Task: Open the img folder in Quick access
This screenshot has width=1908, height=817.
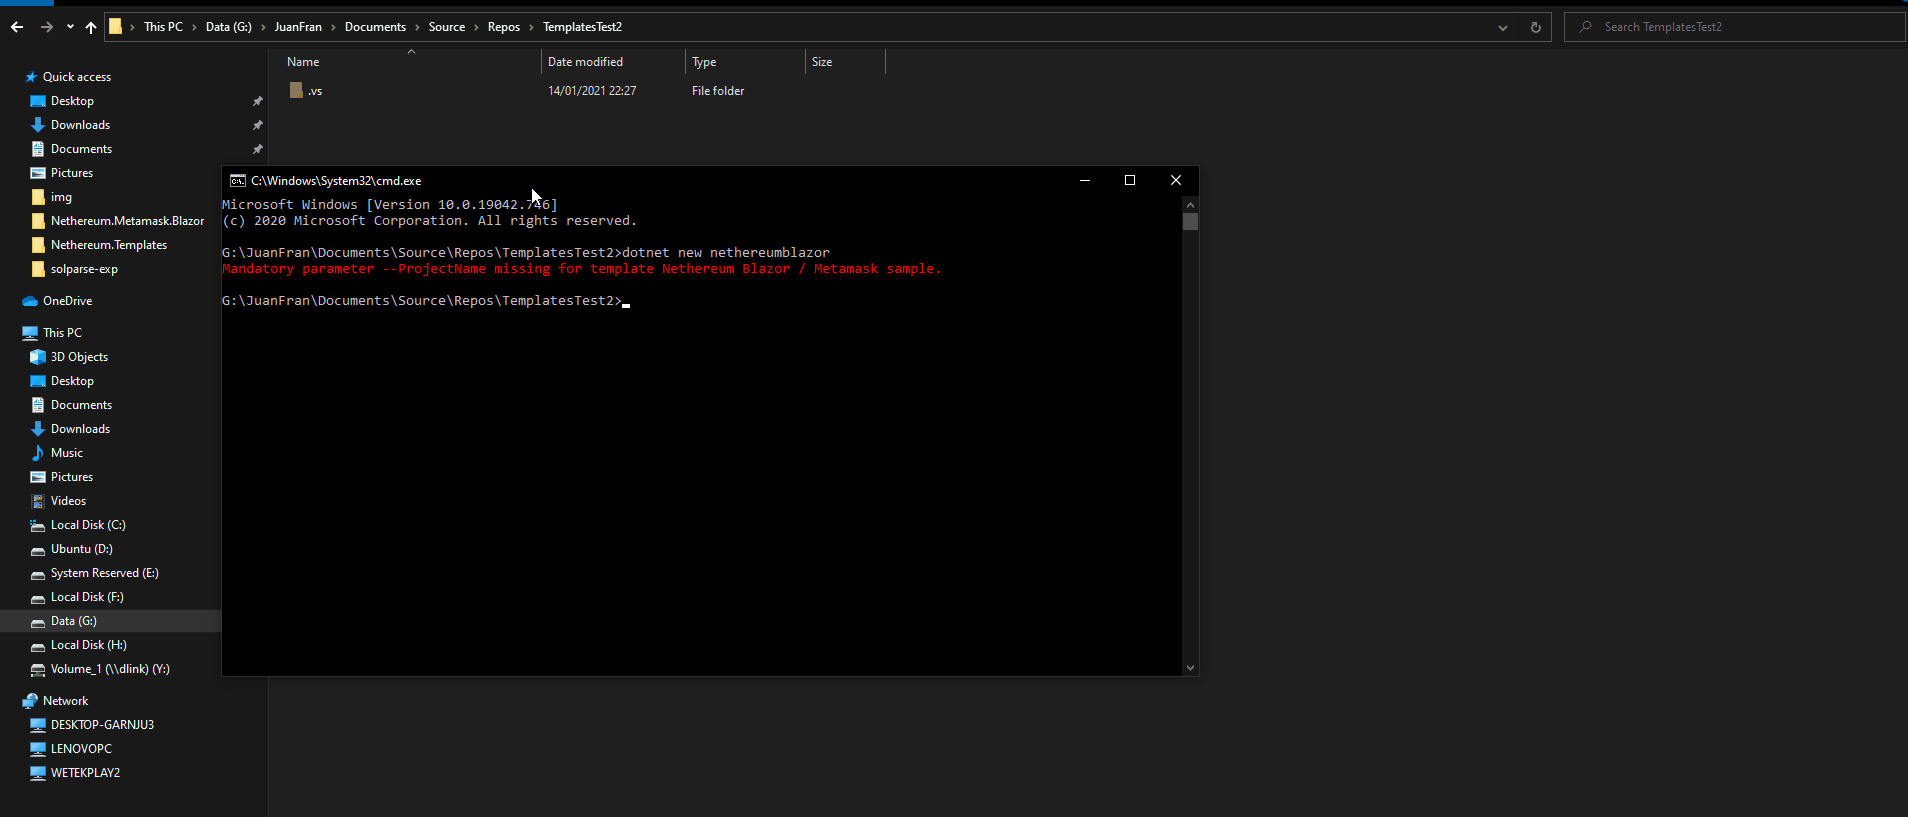Action: coord(61,197)
